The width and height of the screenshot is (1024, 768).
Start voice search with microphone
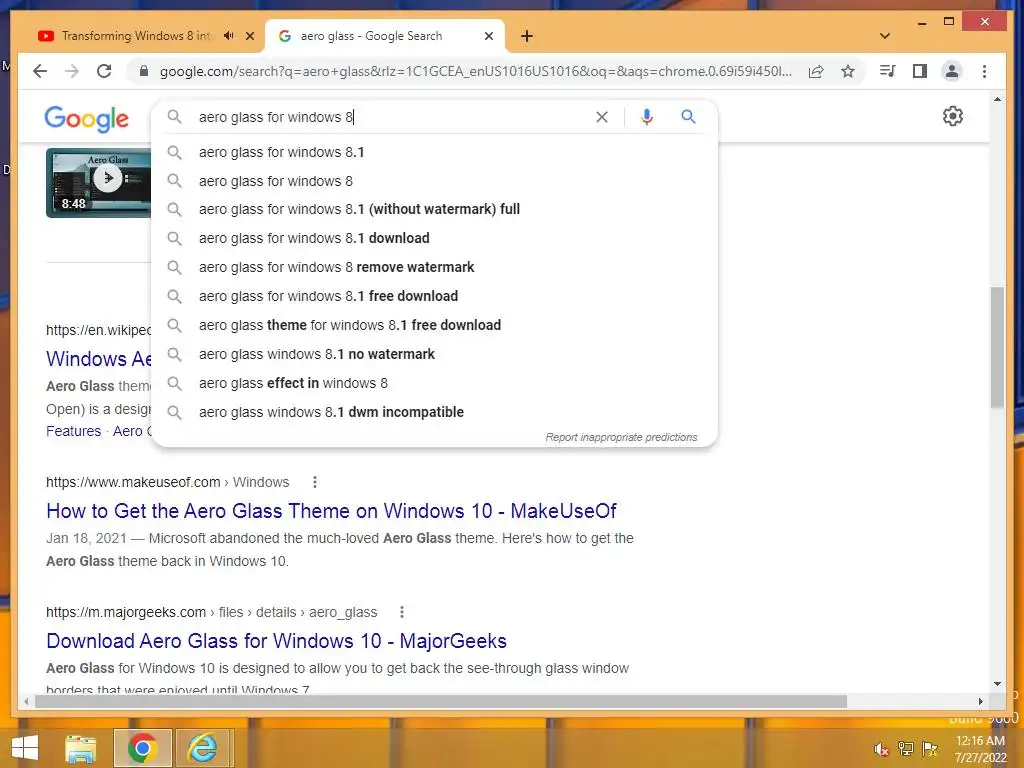click(x=647, y=117)
